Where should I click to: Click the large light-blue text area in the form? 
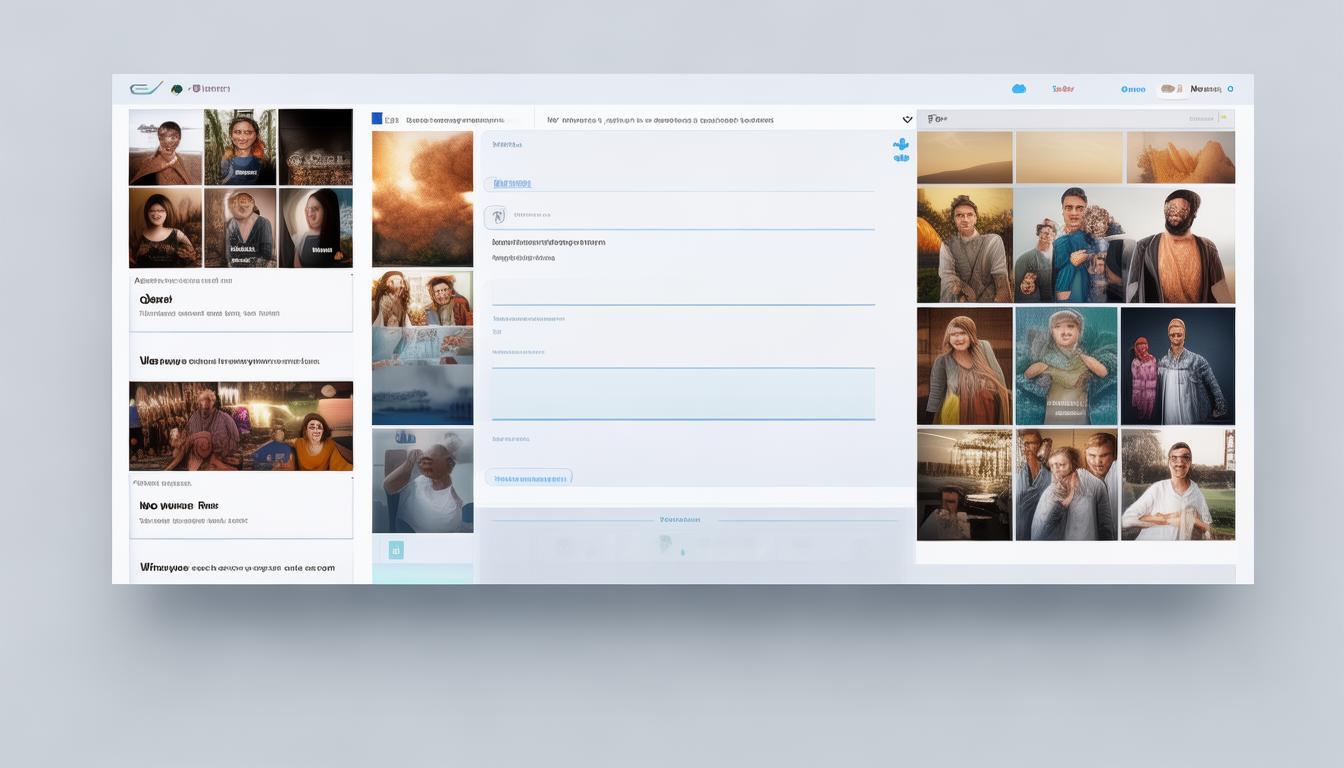pyautogui.click(x=683, y=394)
